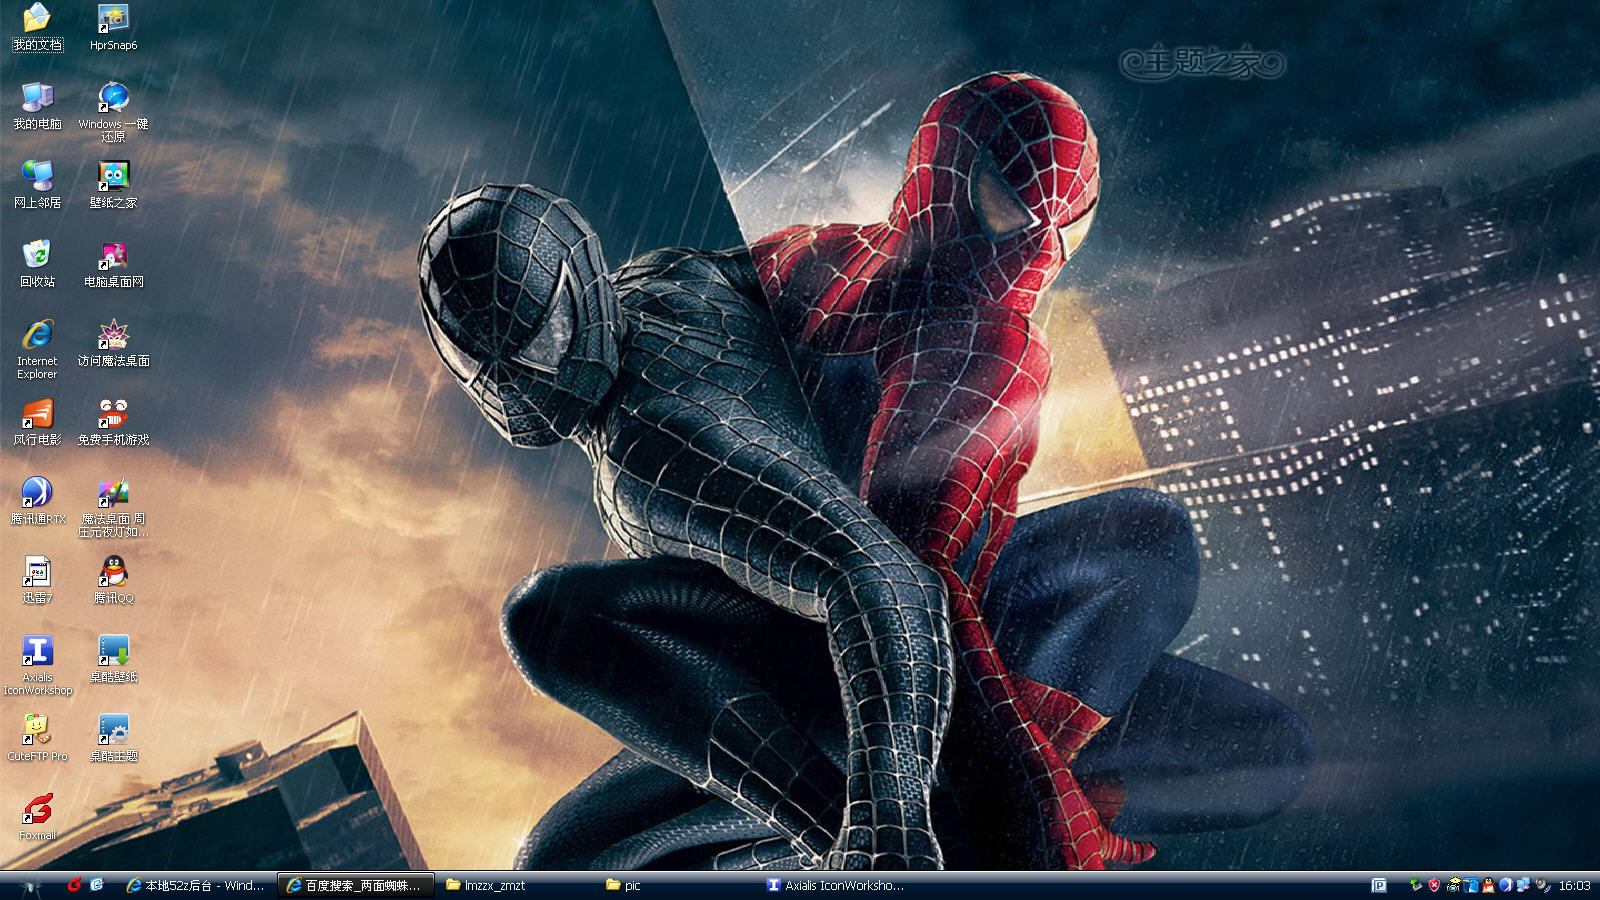
Task: Click the safely remove hardware tray icon
Action: (x=1416, y=885)
